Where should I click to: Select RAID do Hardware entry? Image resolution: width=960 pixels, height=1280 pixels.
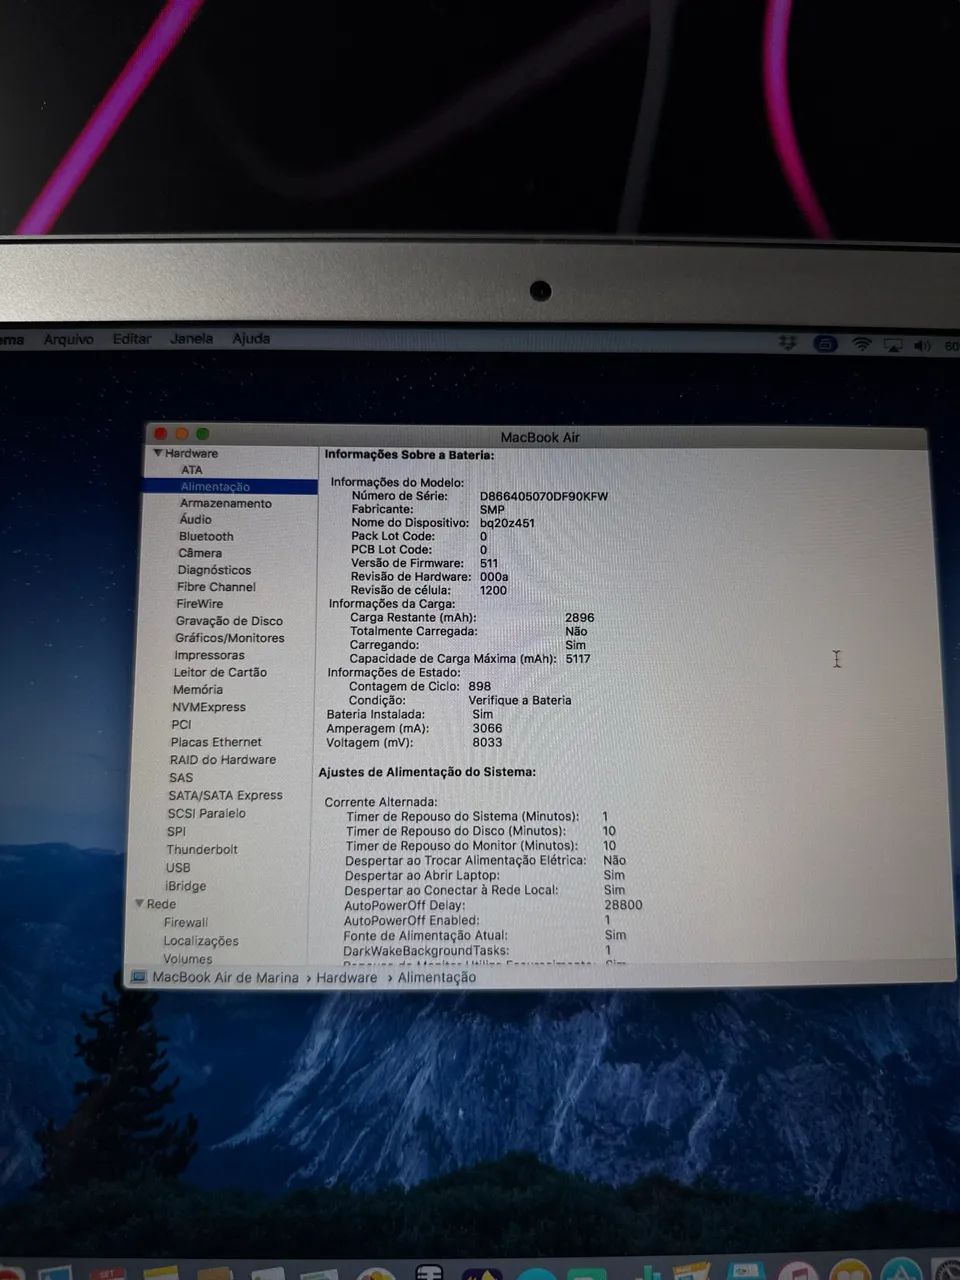(222, 760)
